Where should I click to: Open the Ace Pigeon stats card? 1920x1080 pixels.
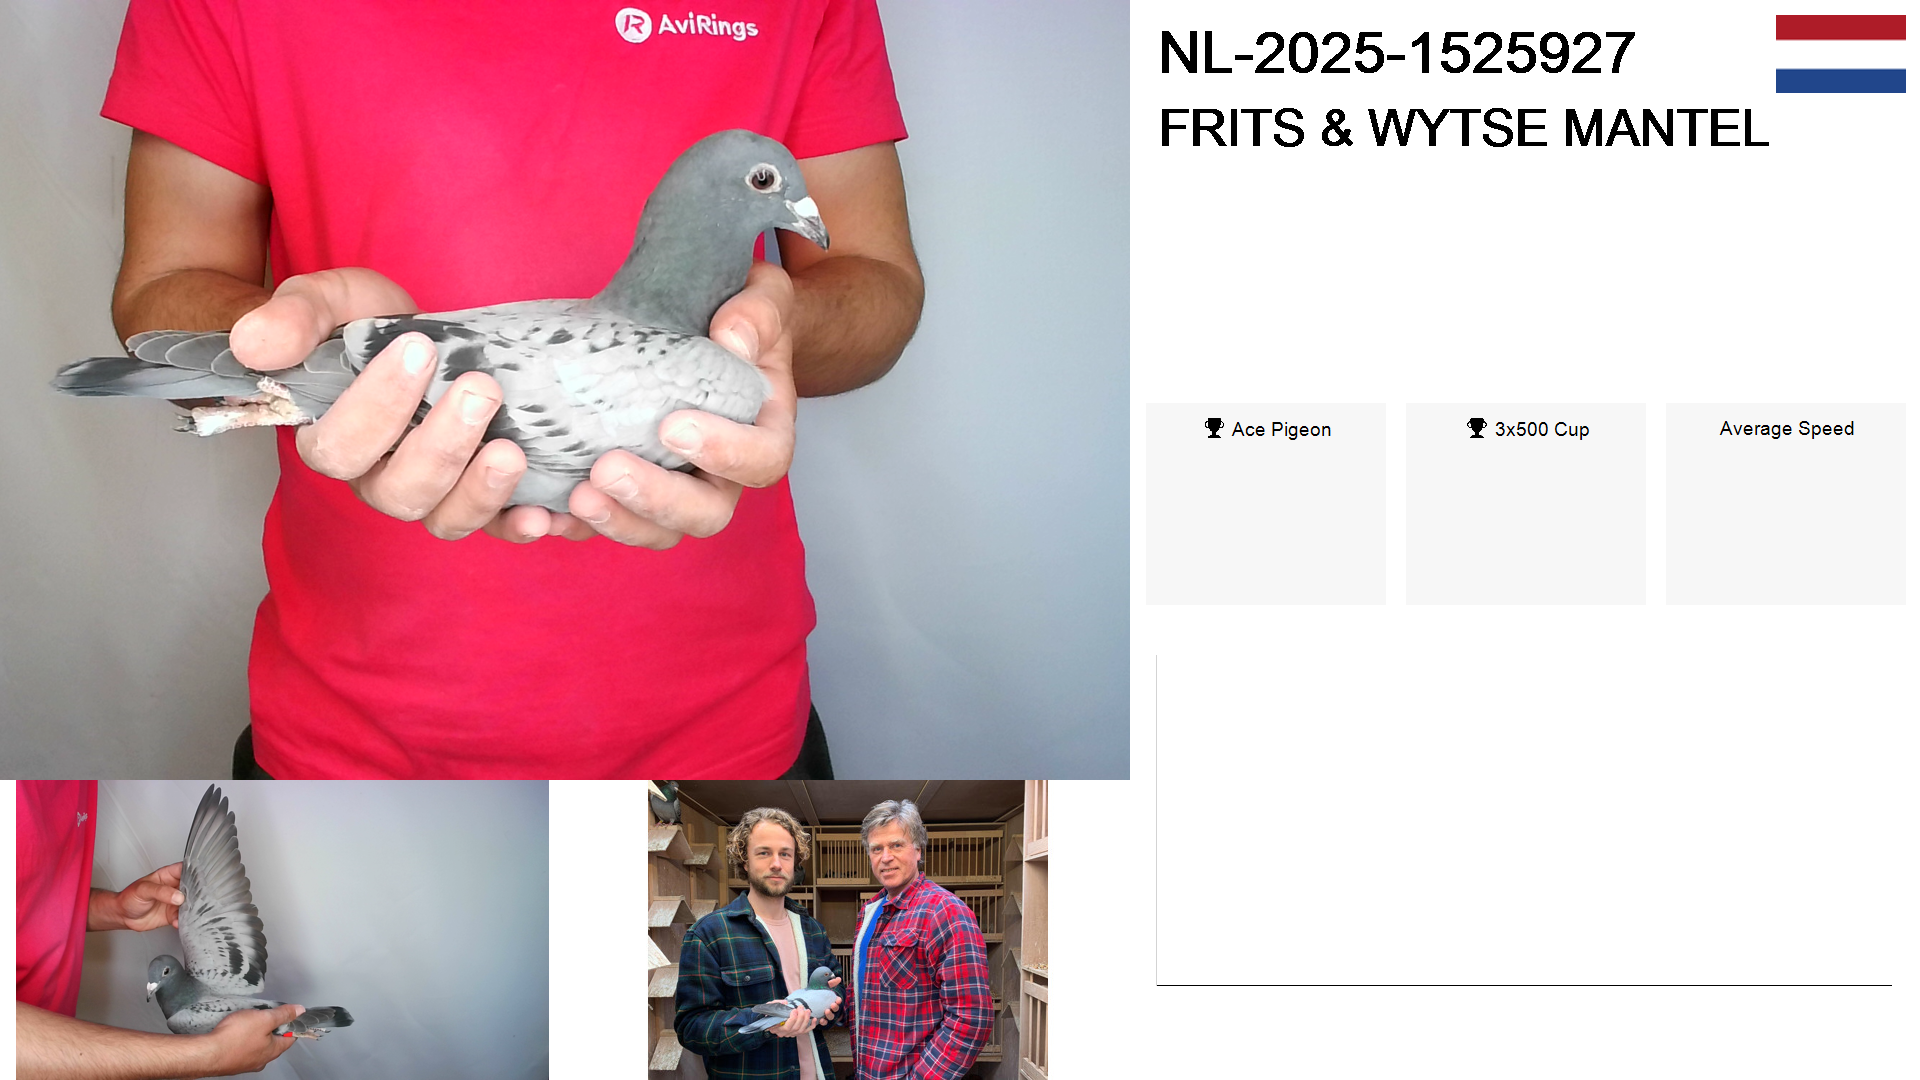click(1265, 504)
